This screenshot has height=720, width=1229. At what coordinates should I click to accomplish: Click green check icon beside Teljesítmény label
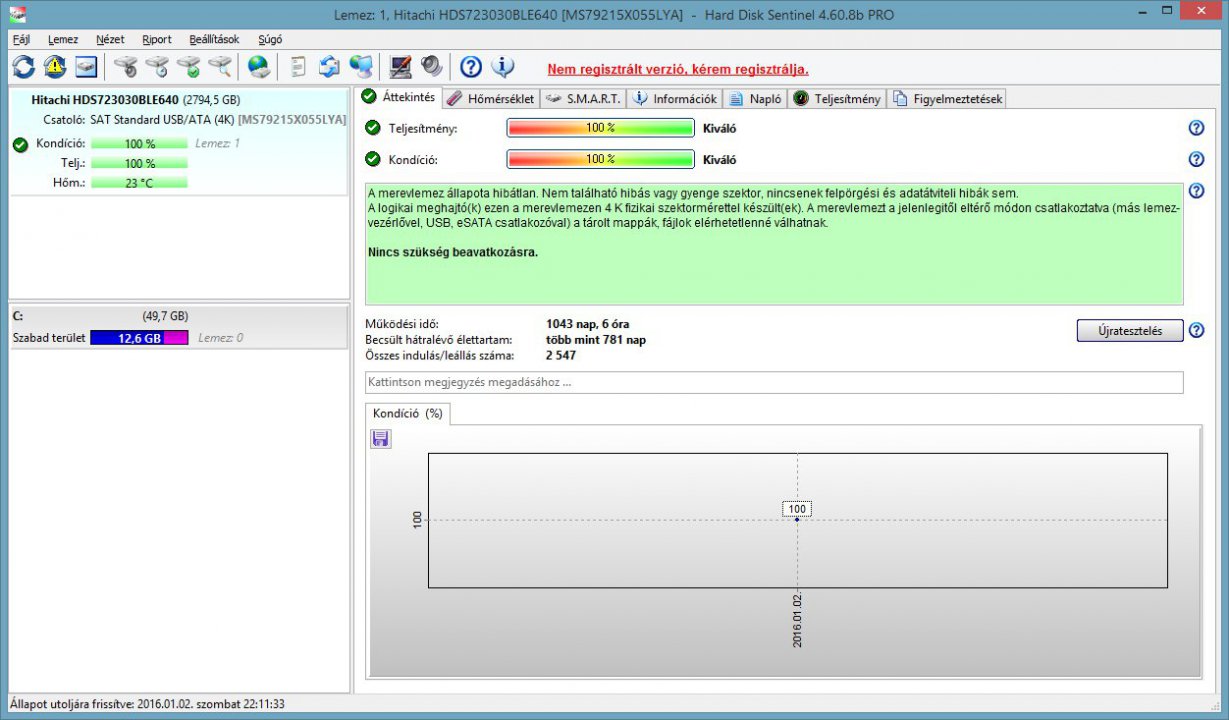pyautogui.click(x=373, y=128)
